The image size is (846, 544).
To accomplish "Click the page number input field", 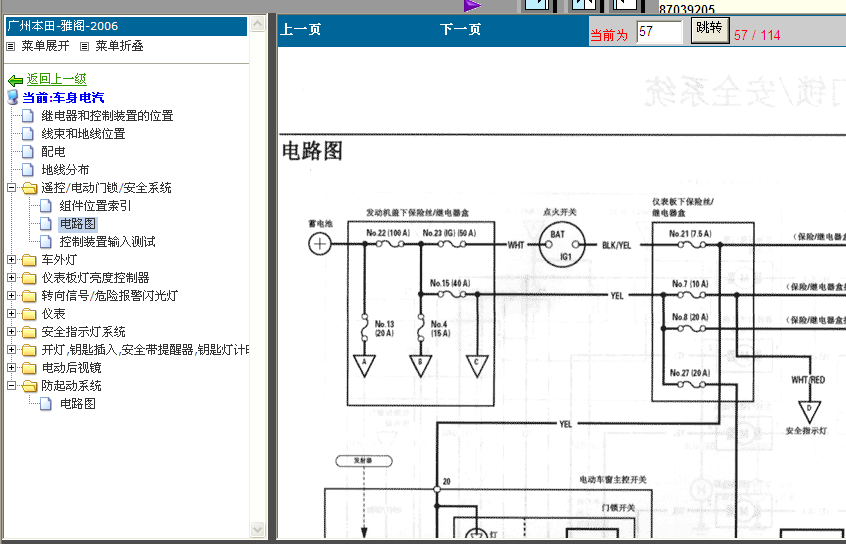I will pyautogui.click(x=659, y=31).
